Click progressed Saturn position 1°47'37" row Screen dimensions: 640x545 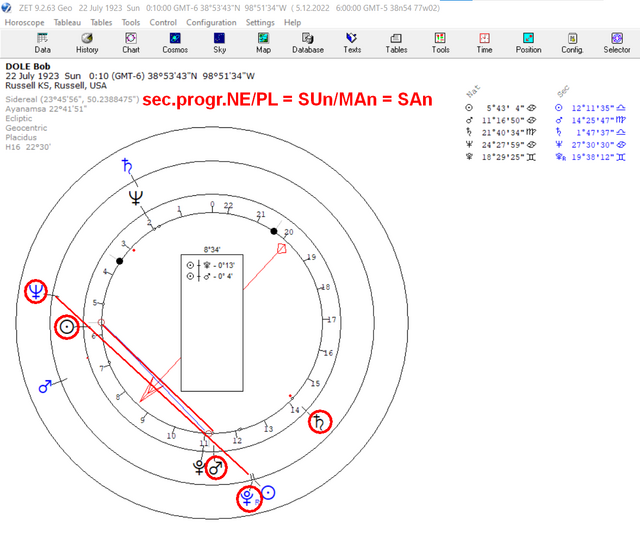(x=590, y=133)
